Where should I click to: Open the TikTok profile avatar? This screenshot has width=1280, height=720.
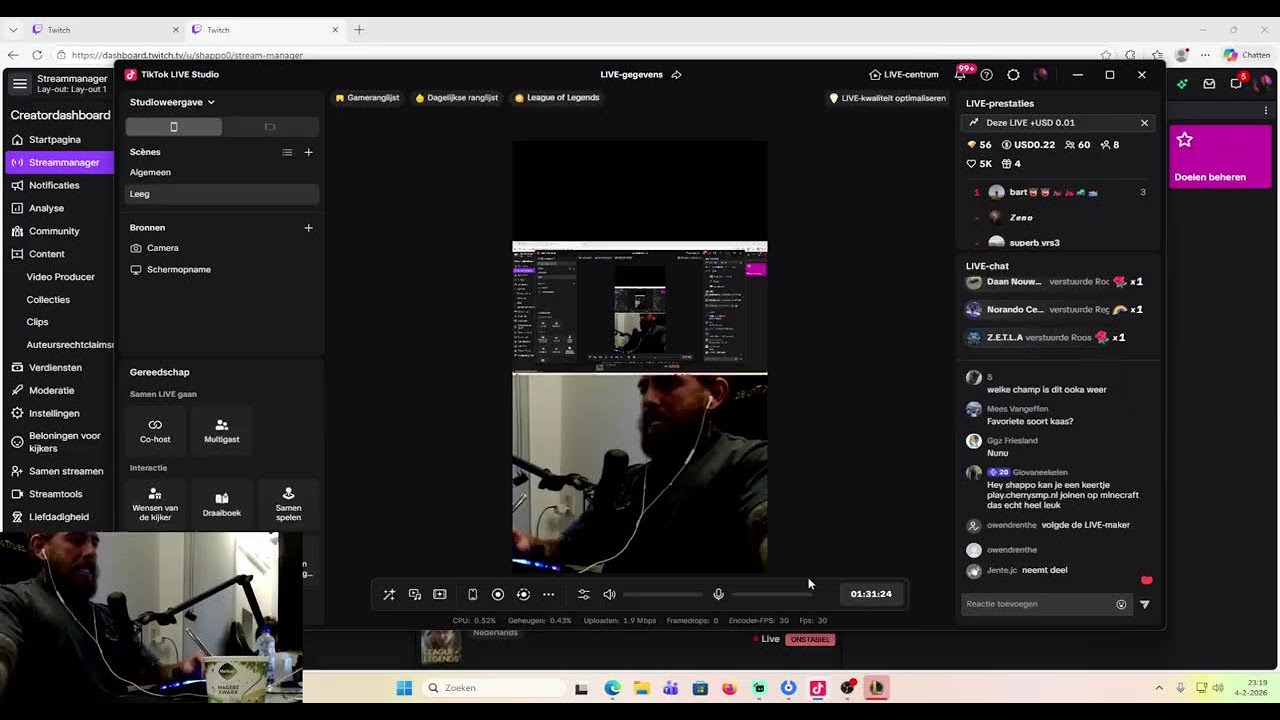pyautogui.click(x=1040, y=75)
